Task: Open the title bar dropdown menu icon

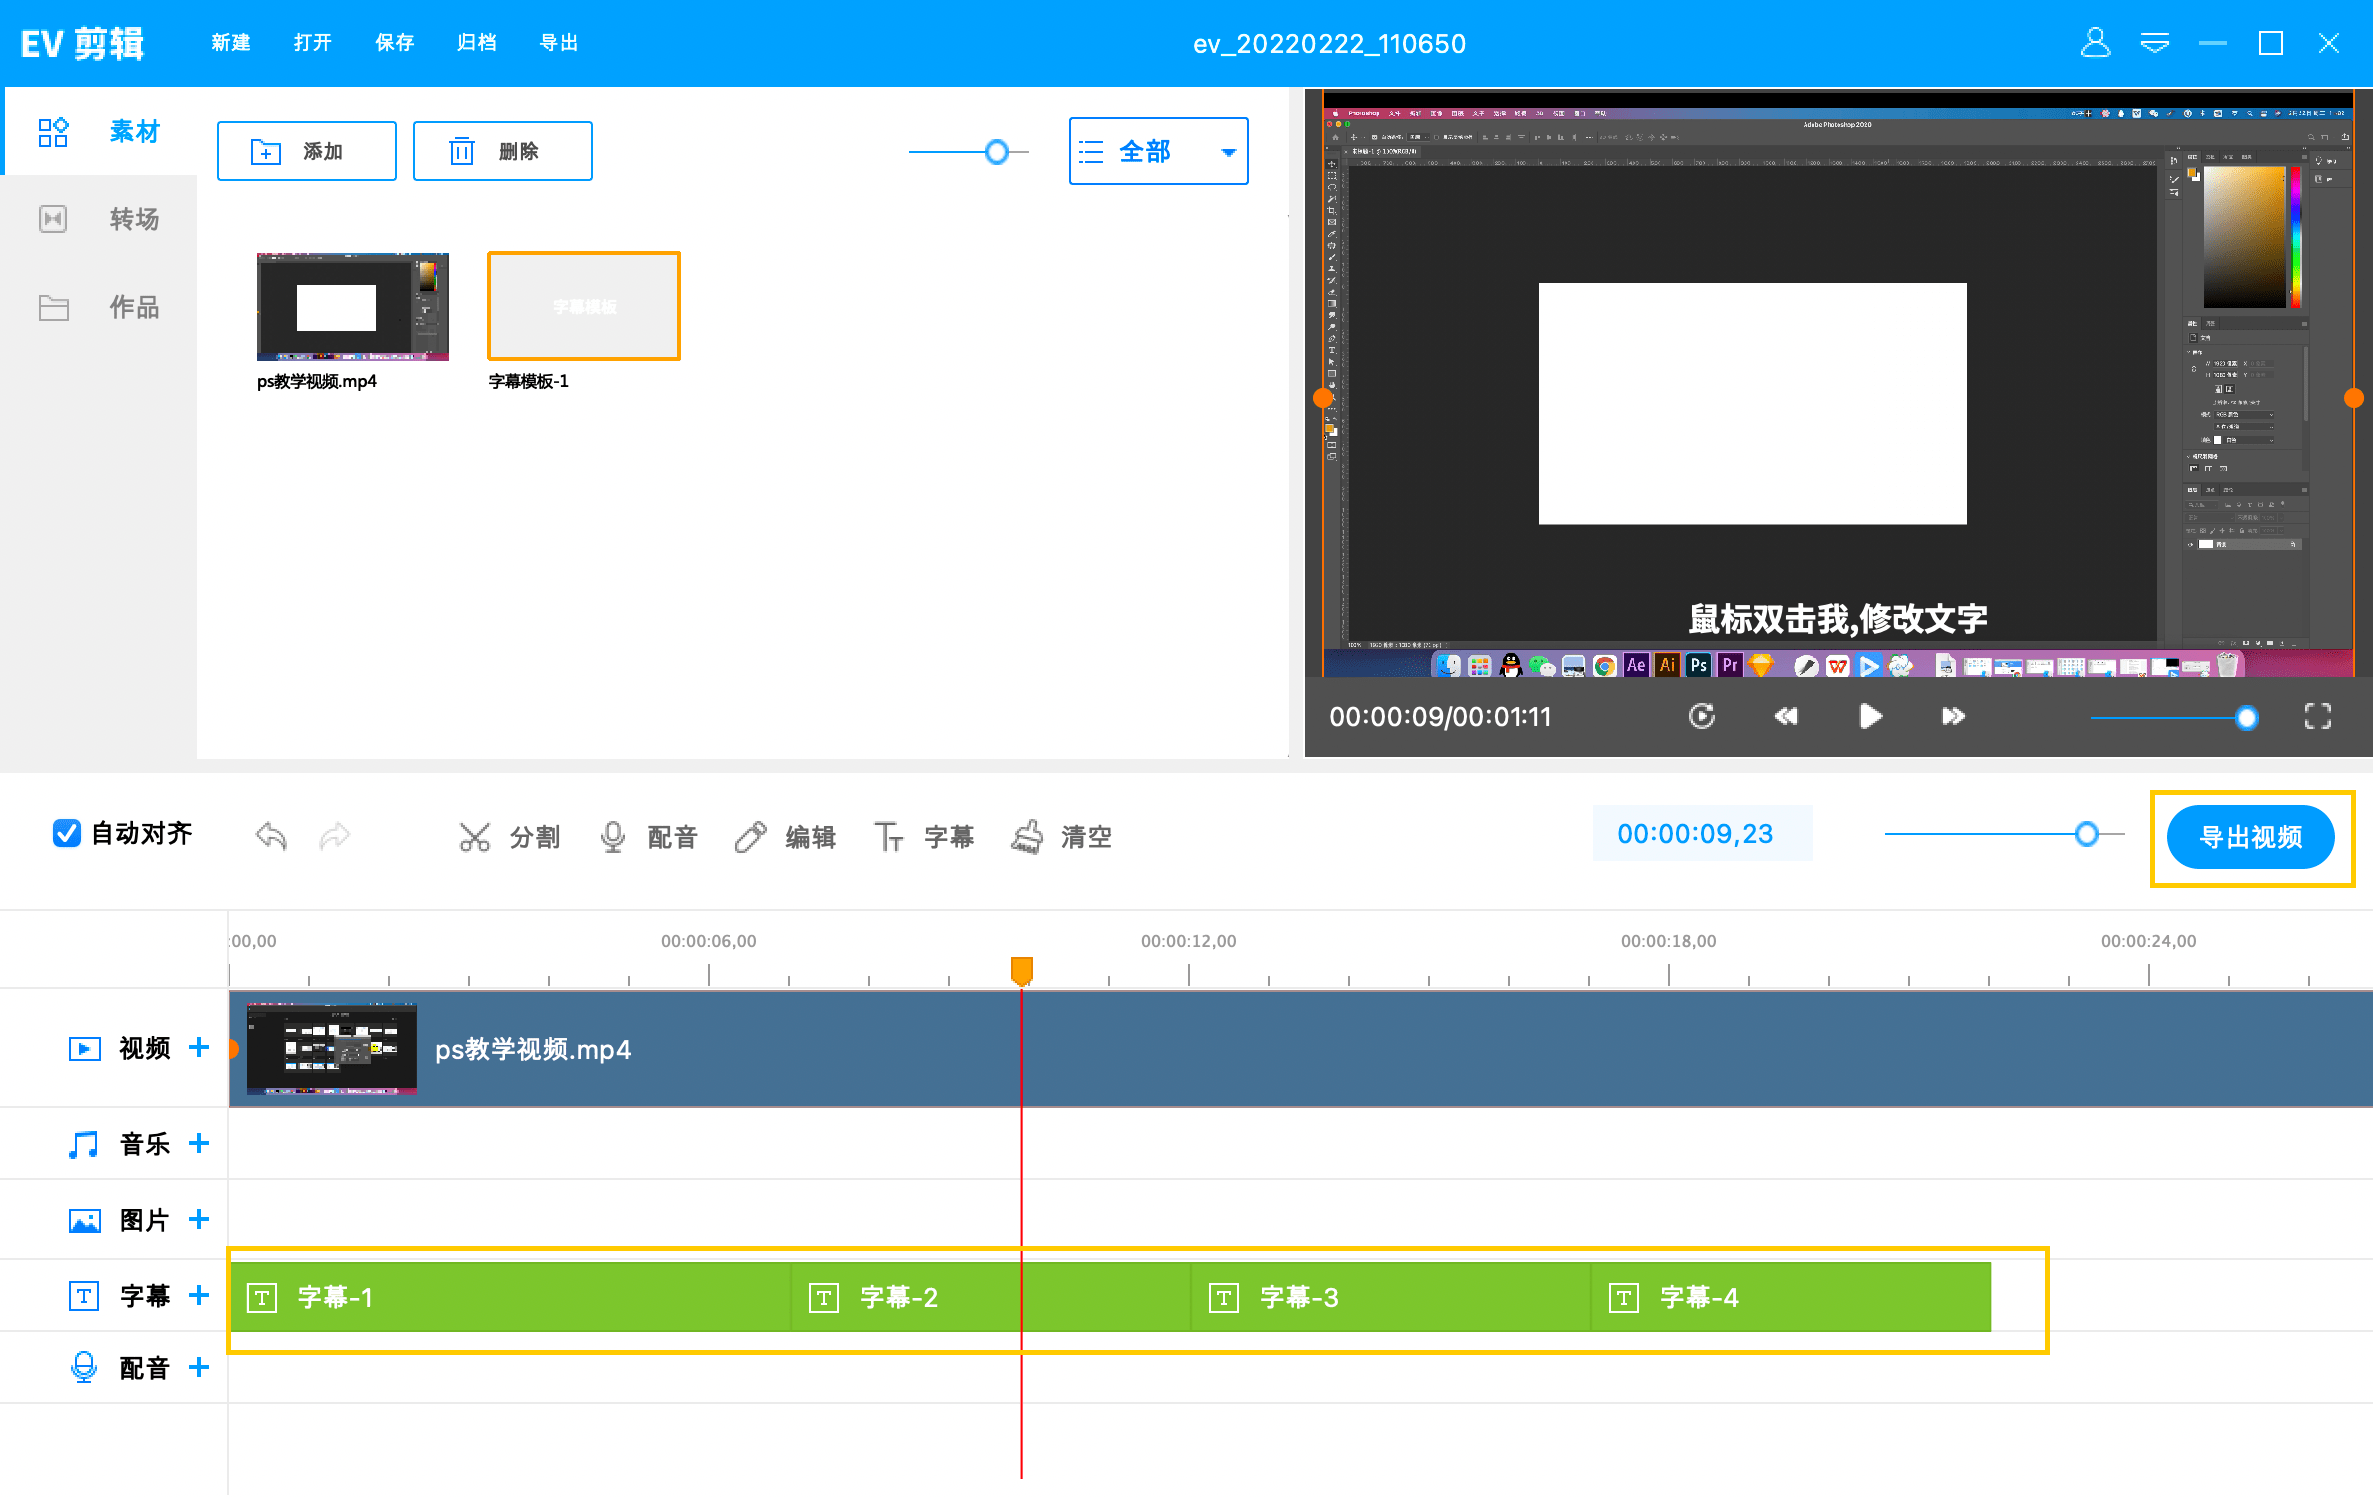Action: coord(2154,43)
